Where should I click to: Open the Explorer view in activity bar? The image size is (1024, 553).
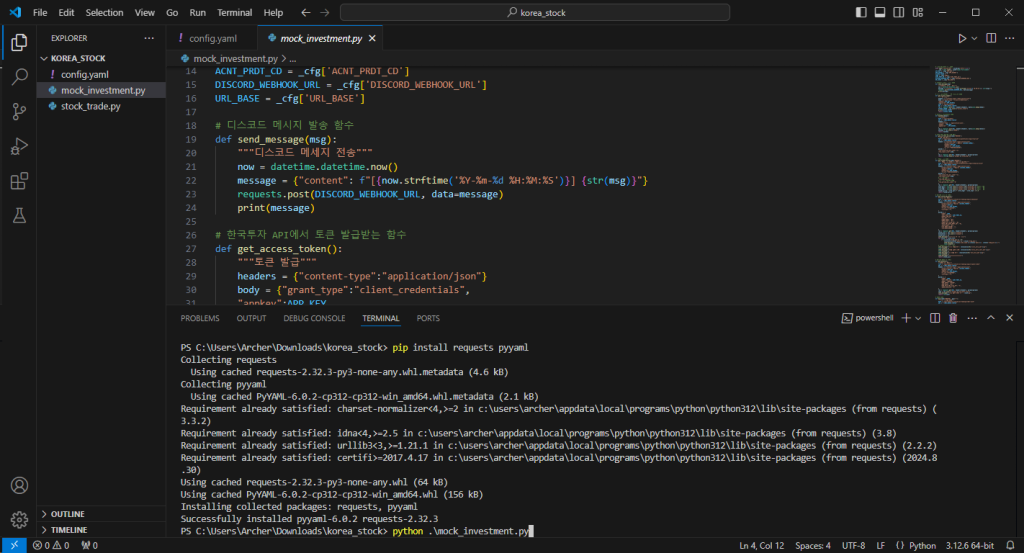click(19, 42)
